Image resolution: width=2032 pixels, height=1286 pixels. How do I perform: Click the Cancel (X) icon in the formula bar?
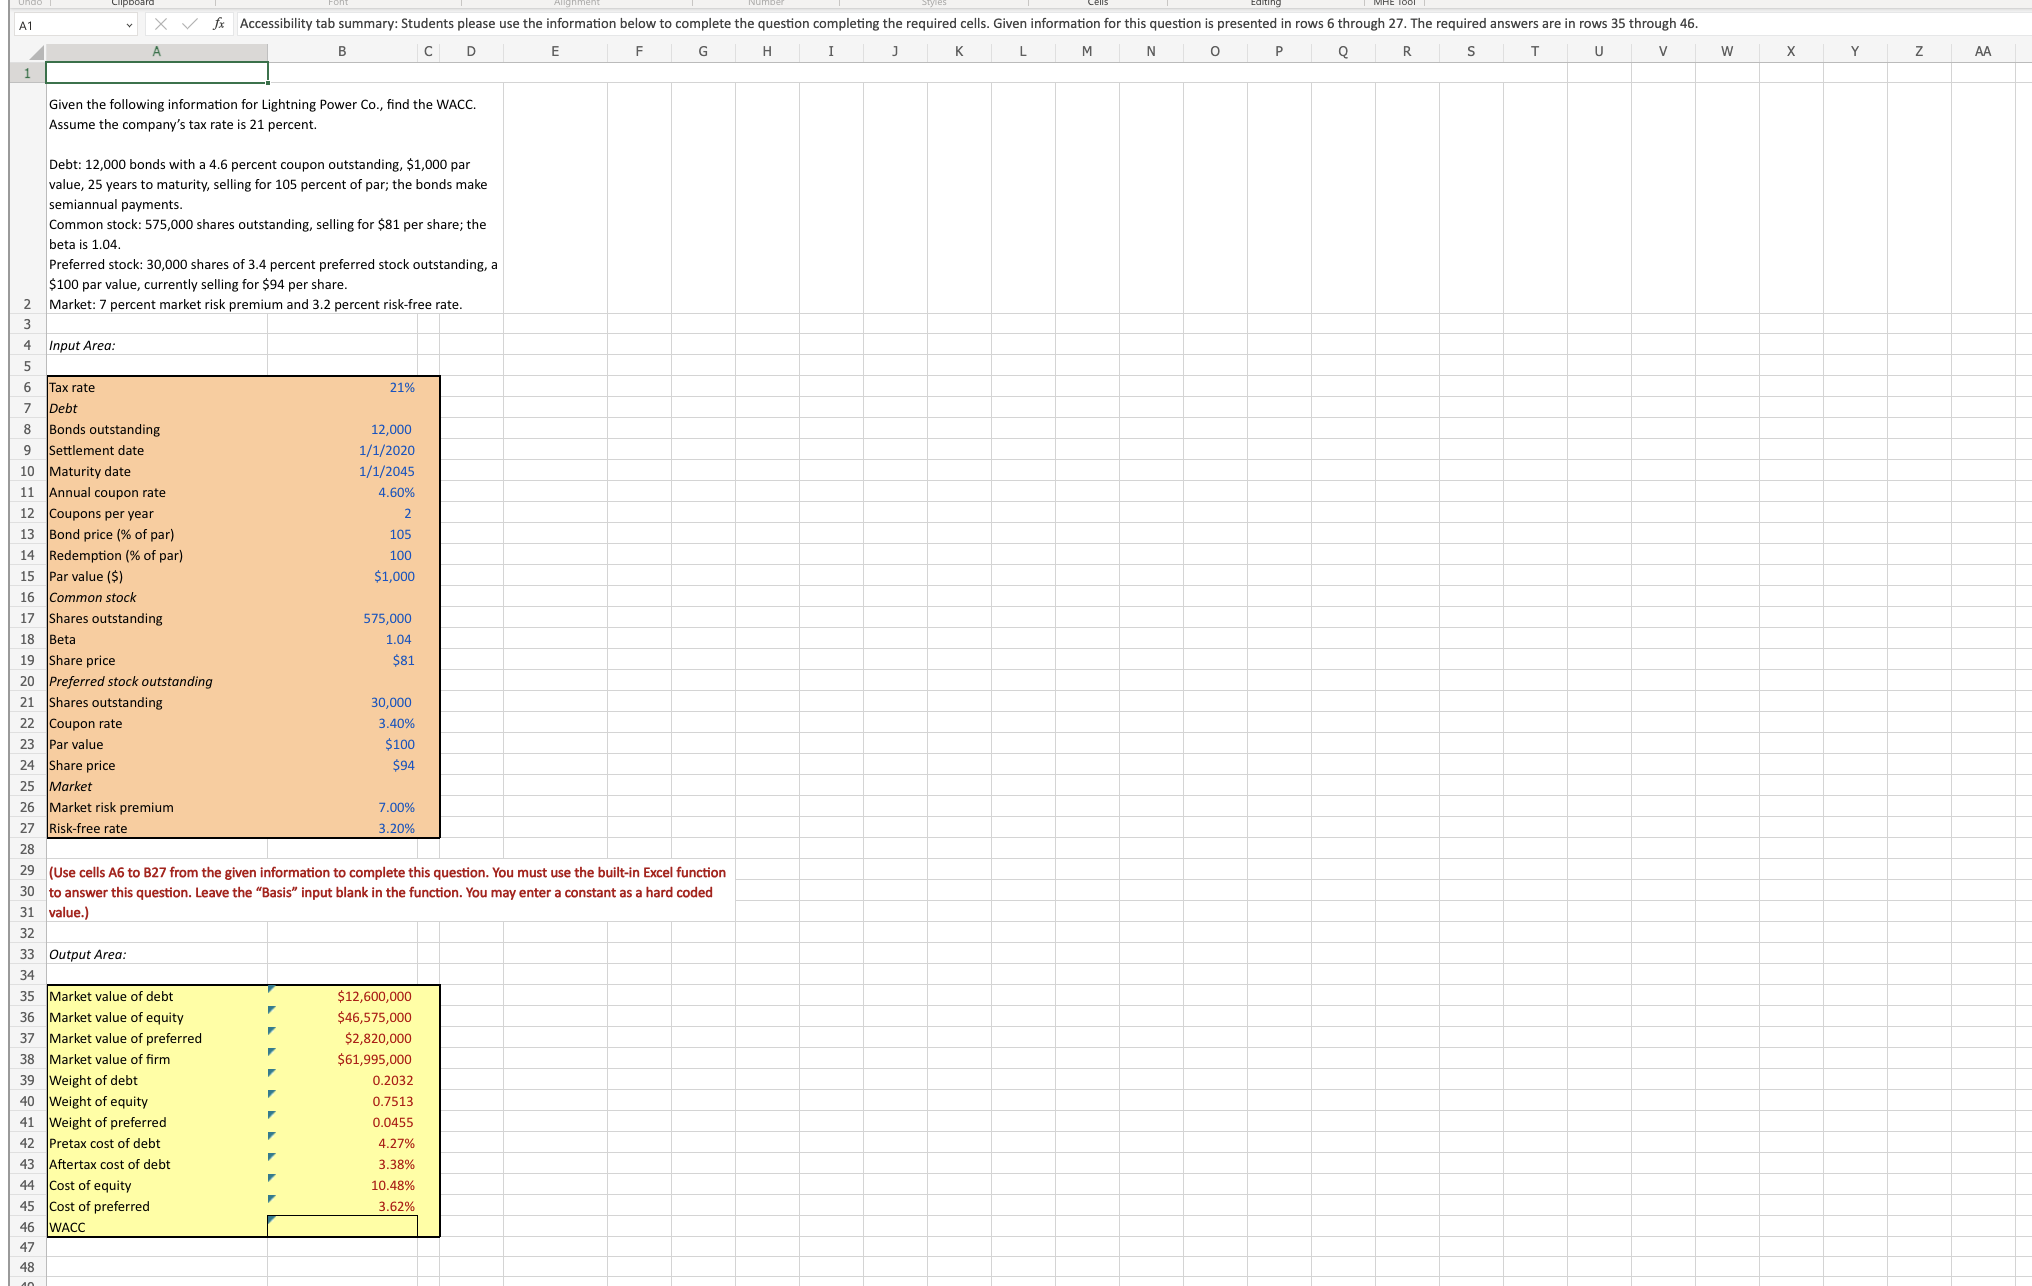pyautogui.click(x=162, y=22)
